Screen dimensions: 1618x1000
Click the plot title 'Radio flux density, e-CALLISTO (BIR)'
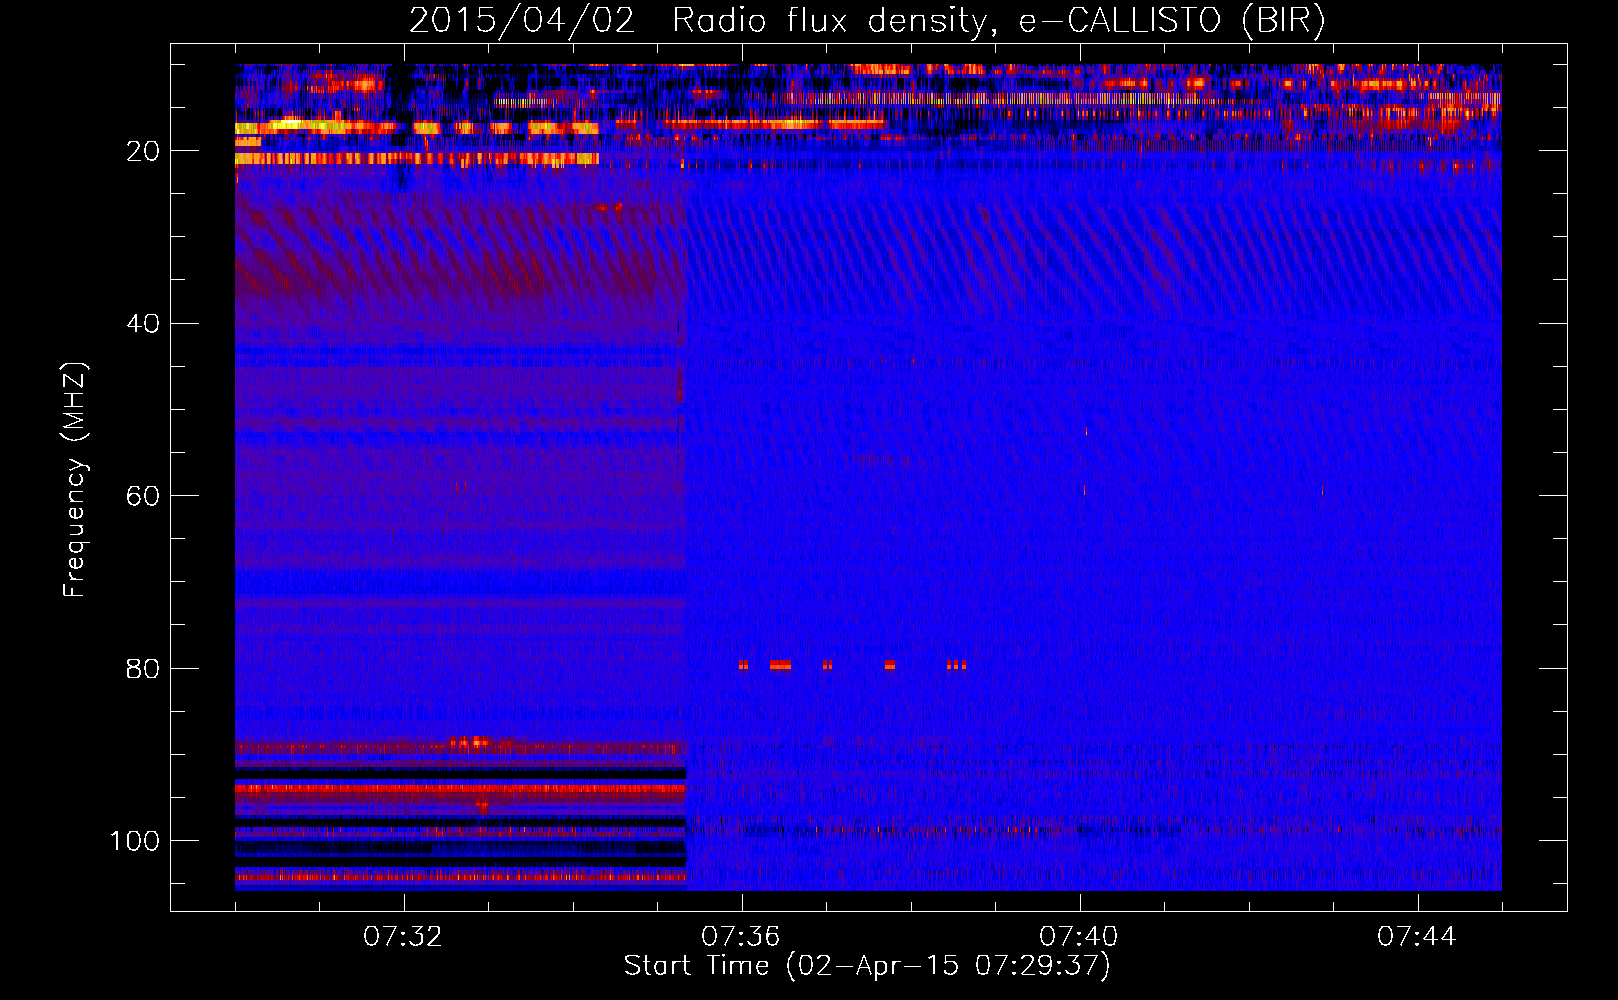coord(999,21)
